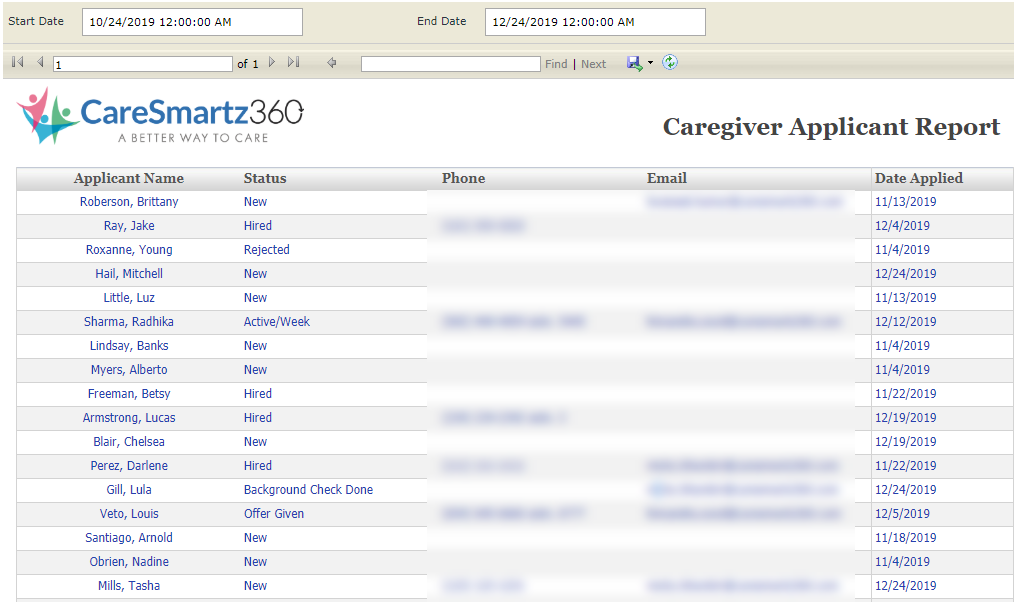Sort by Applicant Name column header
This screenshot has width=1014, height=602.
(129, 179)
